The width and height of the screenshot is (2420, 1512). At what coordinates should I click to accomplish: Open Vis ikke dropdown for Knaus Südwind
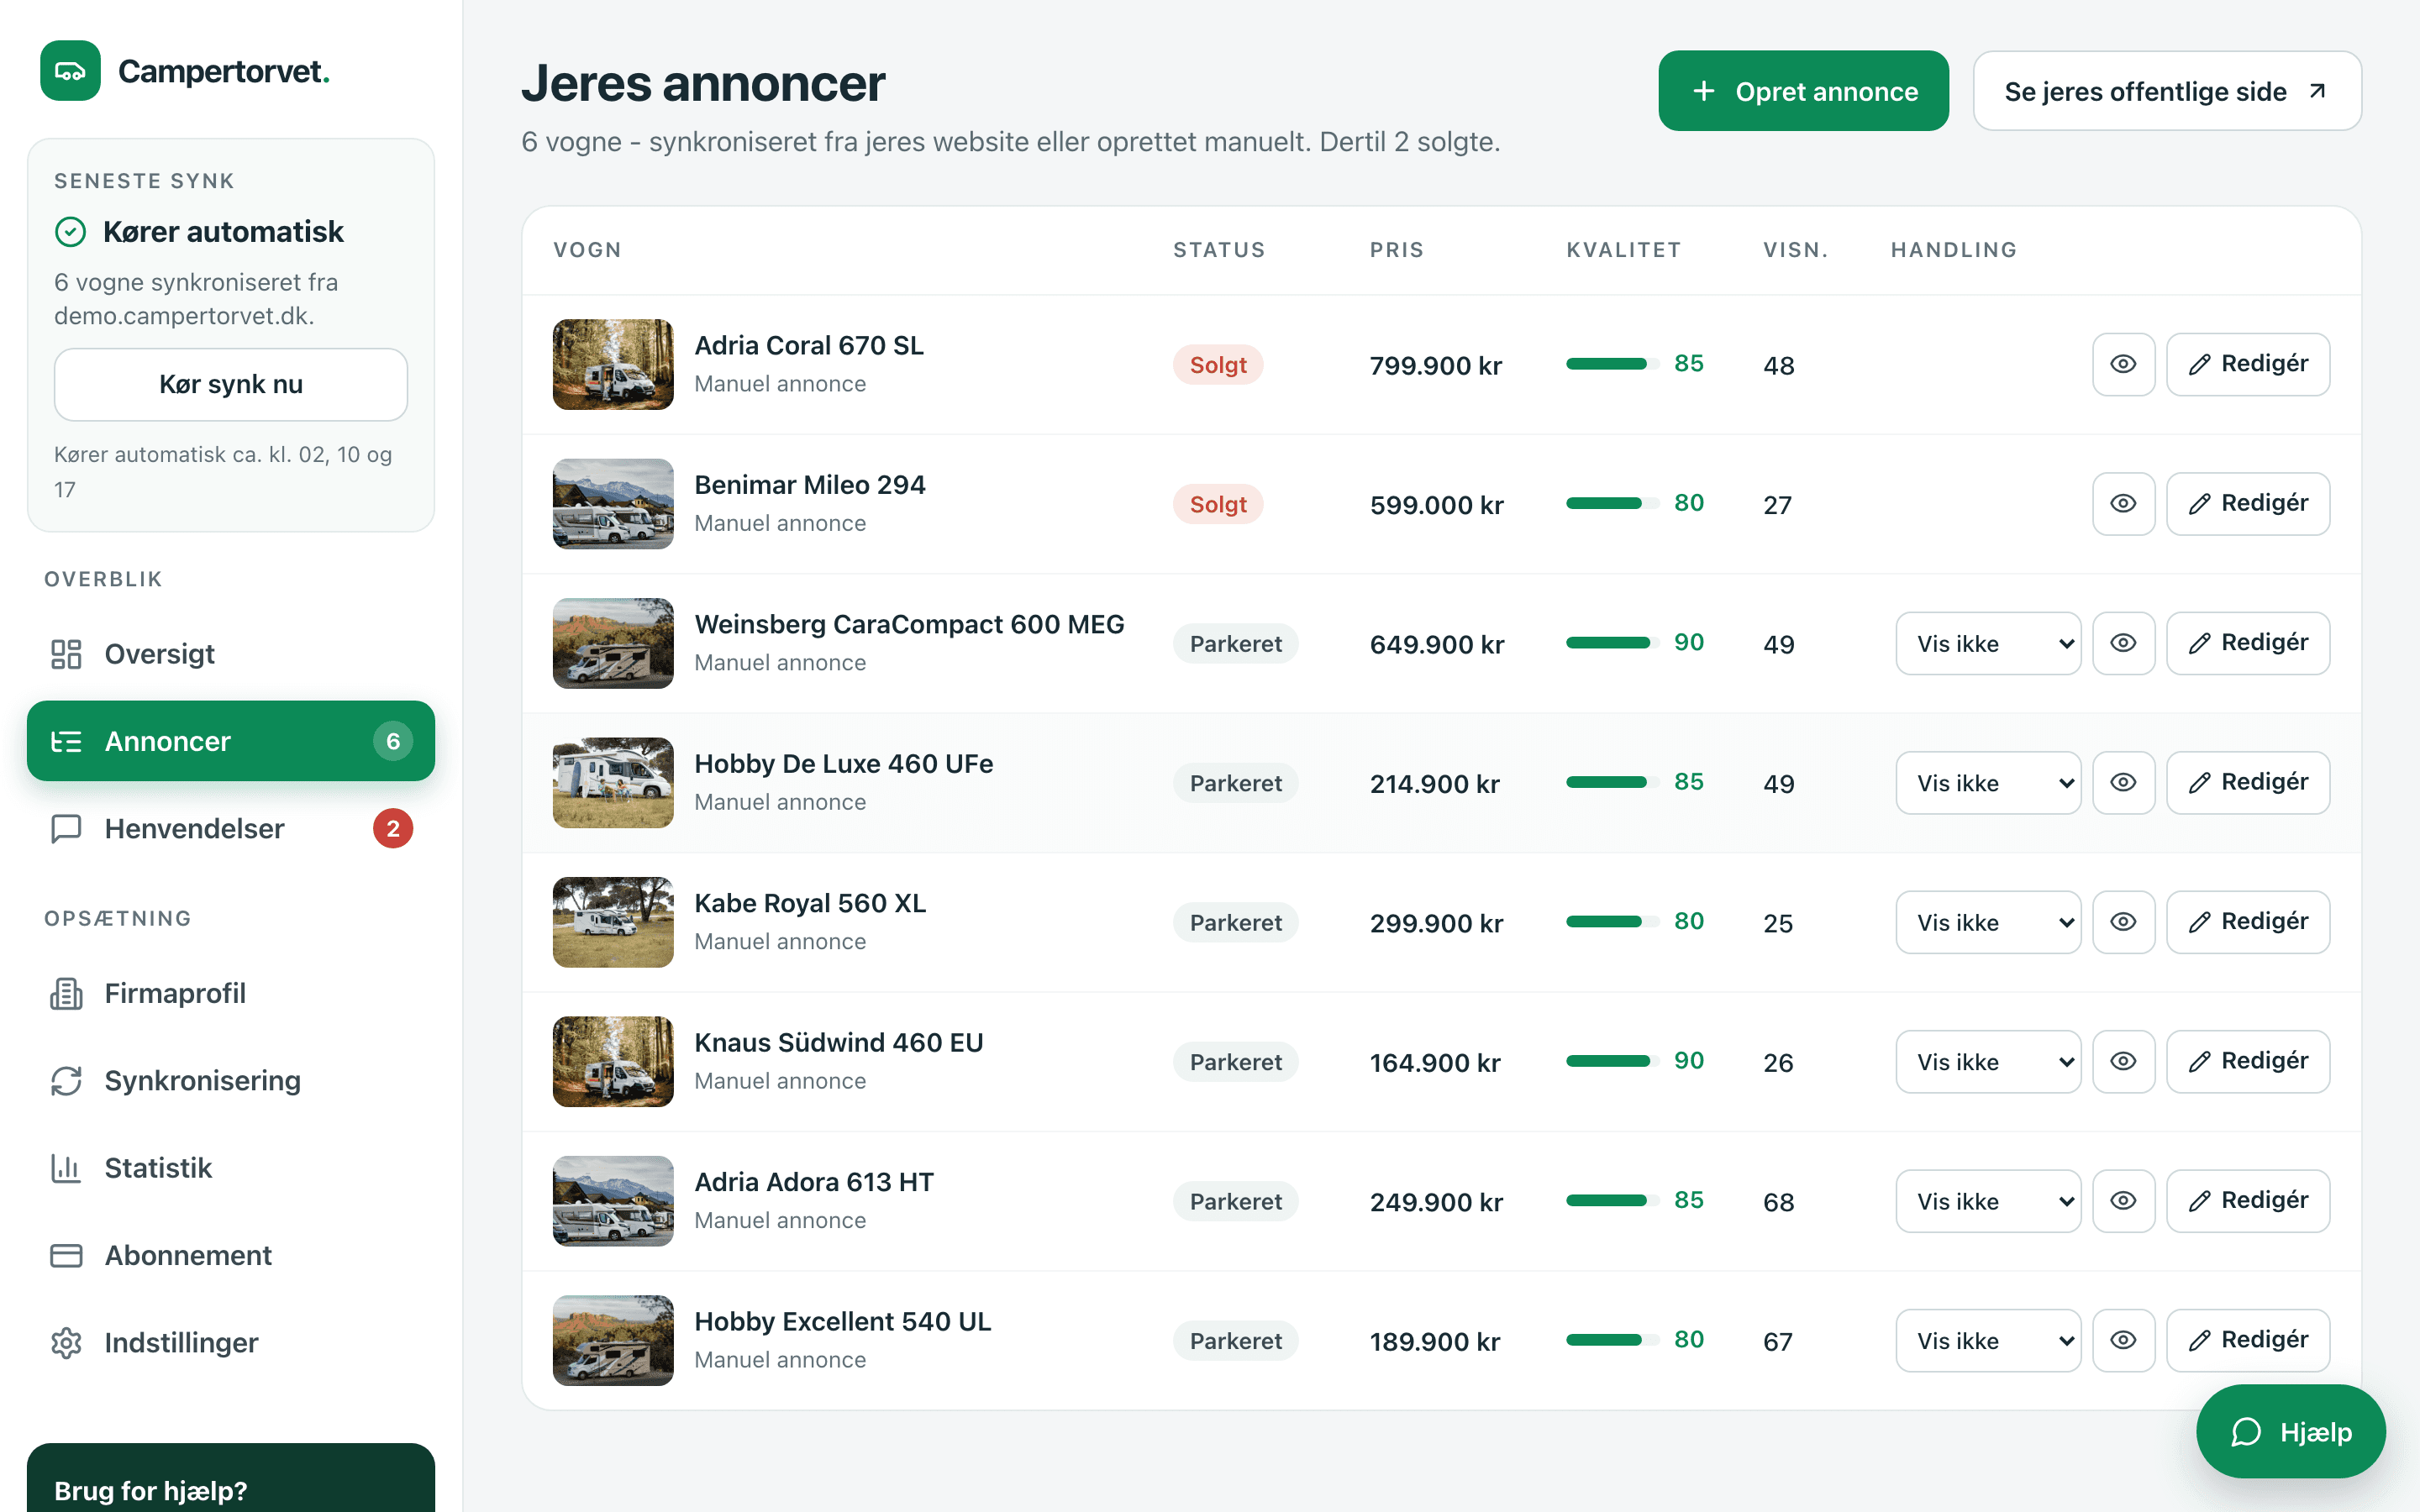pyautogui.click(x=1988, y=1062)
